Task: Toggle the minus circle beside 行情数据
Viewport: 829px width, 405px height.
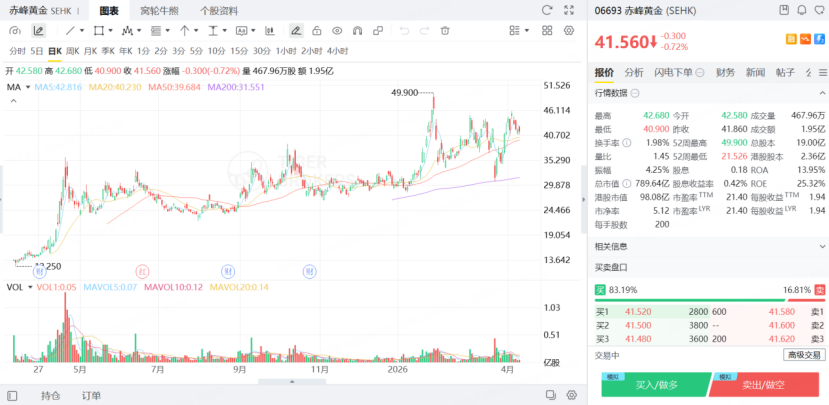Action: [635, 93]
